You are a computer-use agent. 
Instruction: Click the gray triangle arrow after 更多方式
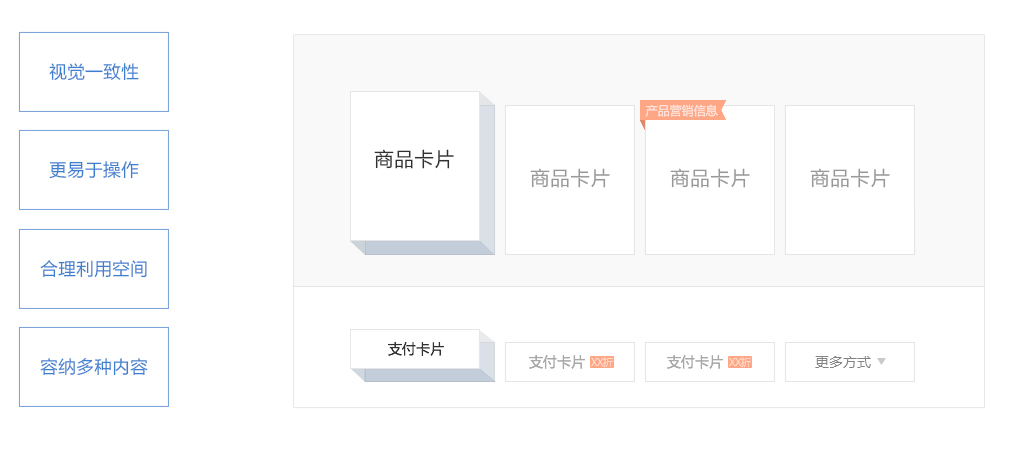tap(882, 362)
